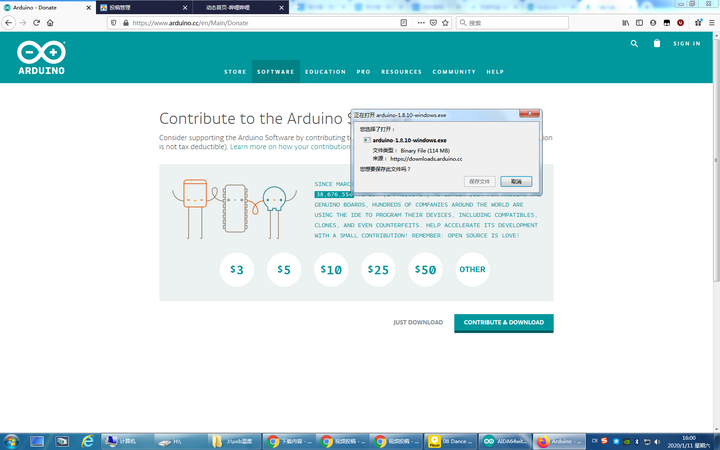Open the PotPlayer 08 Dance taskbar item
The height and width of the screenshot is (450, 720).
coord(450,441)
